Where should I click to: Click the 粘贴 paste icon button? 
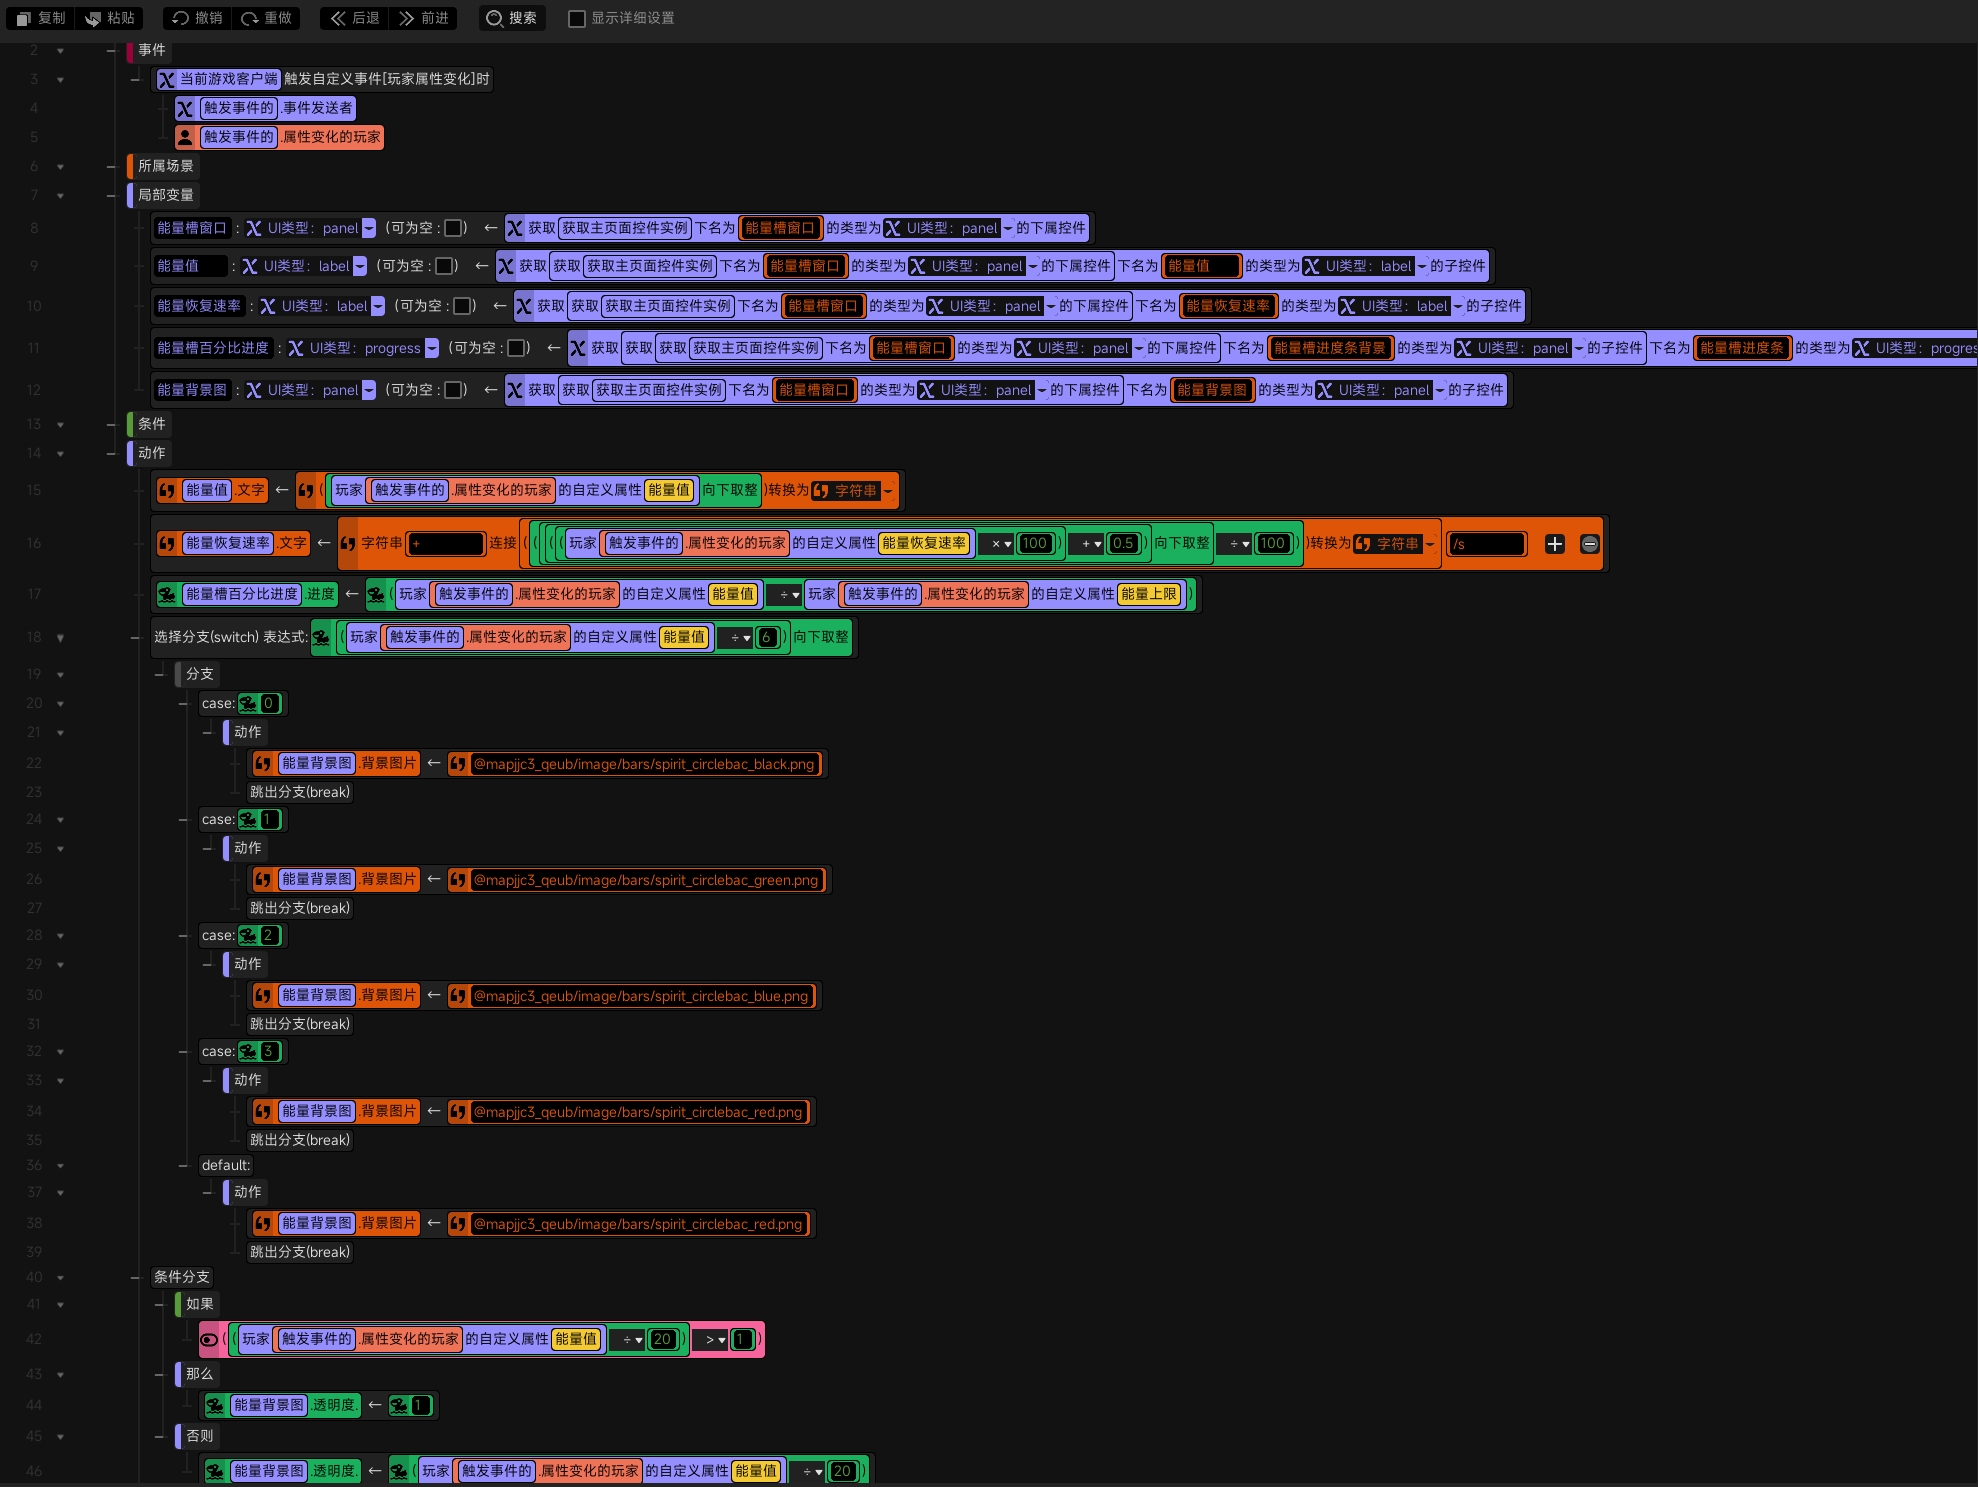[x=110, y=18]
